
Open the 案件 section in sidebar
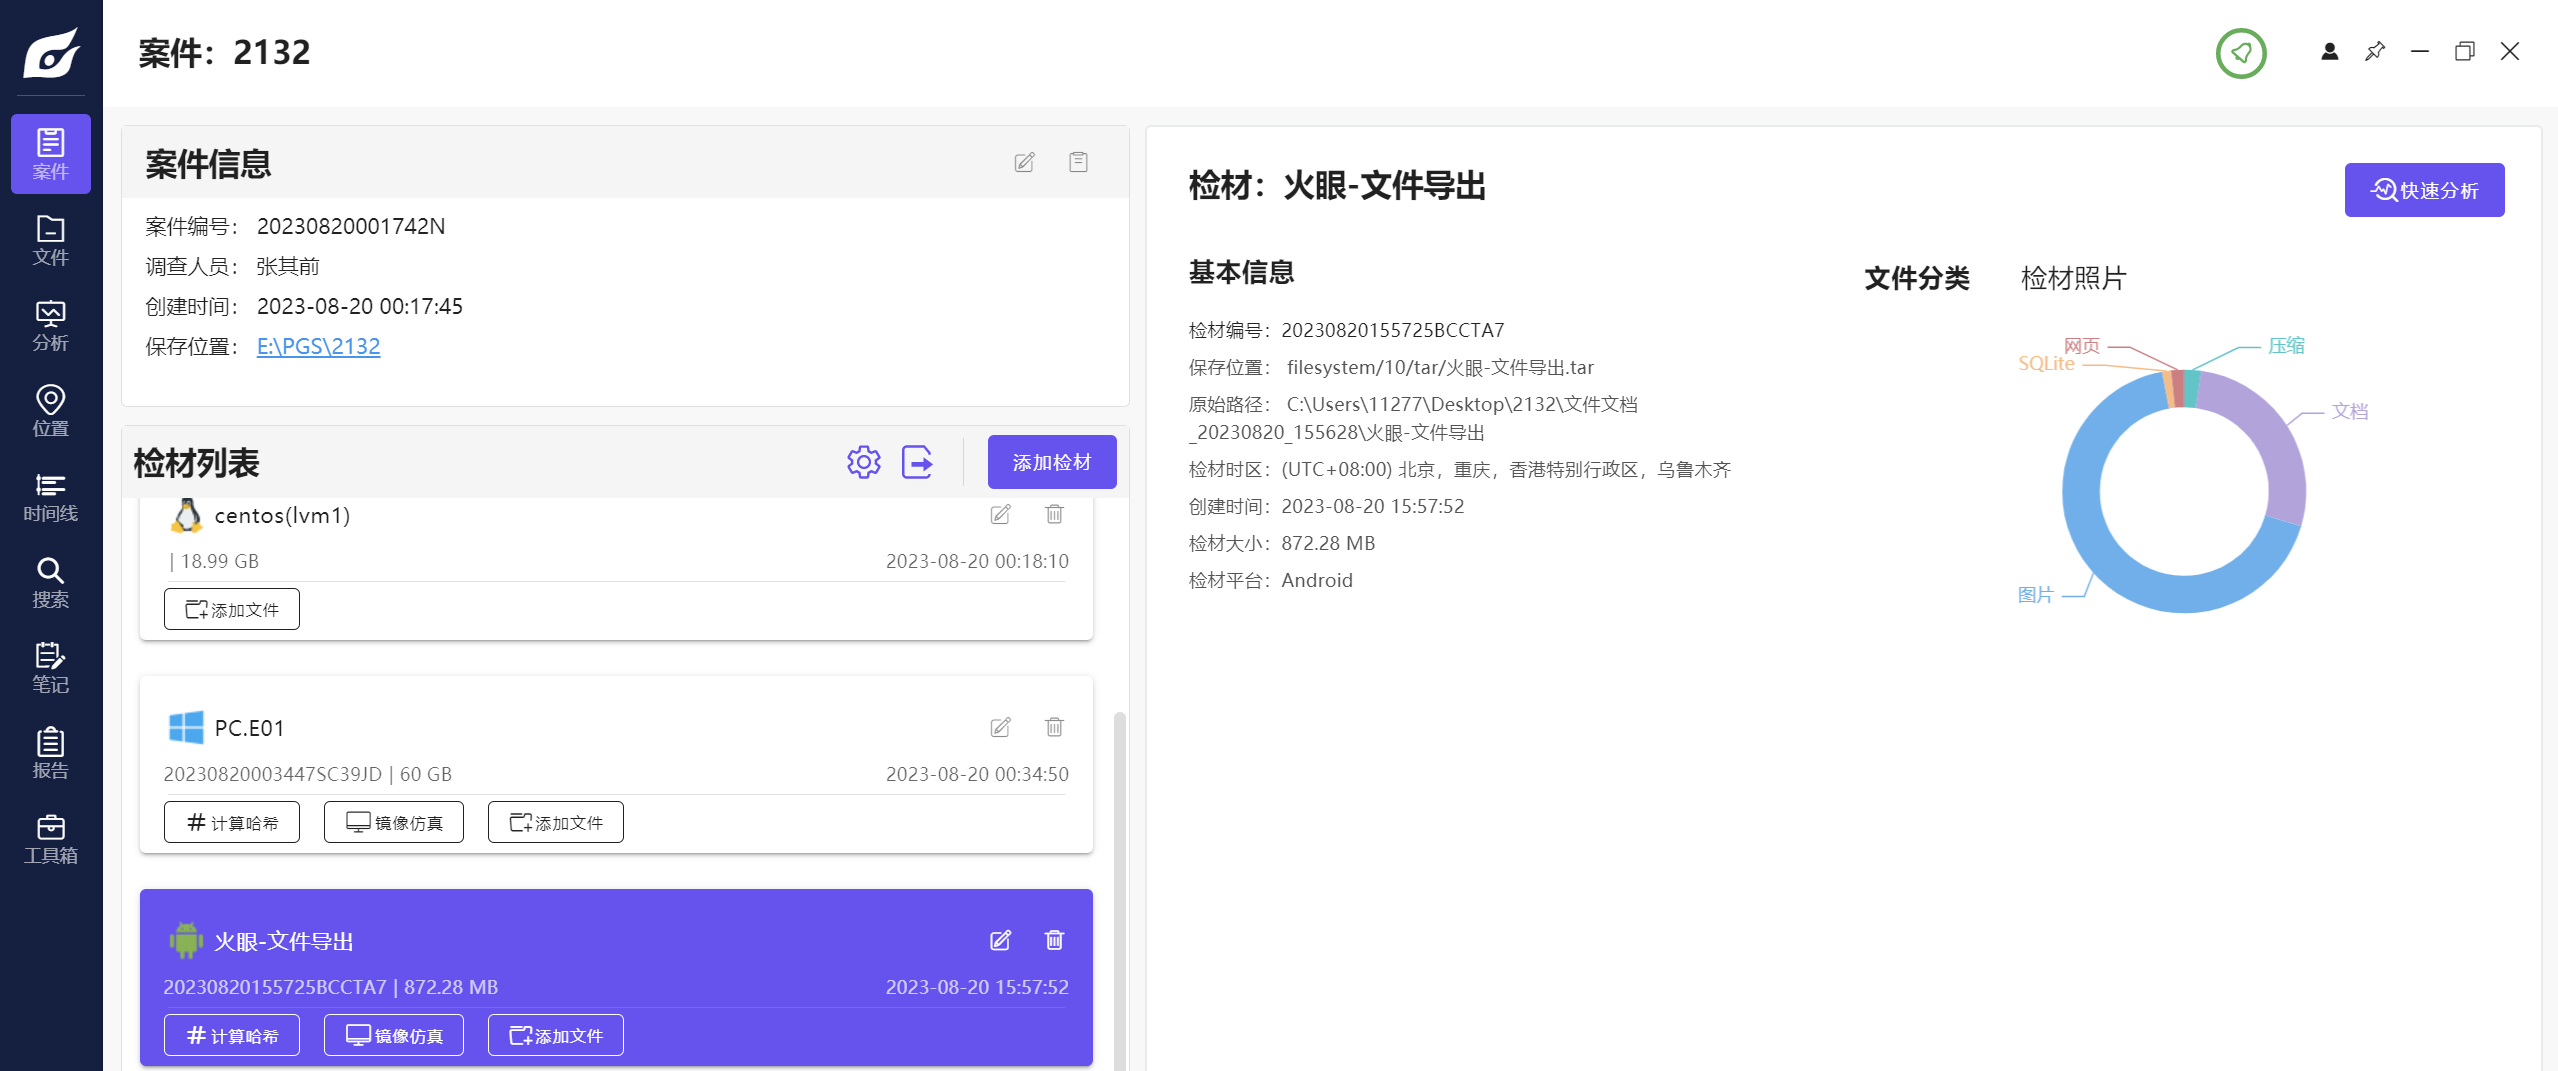[x=51, y=154]
